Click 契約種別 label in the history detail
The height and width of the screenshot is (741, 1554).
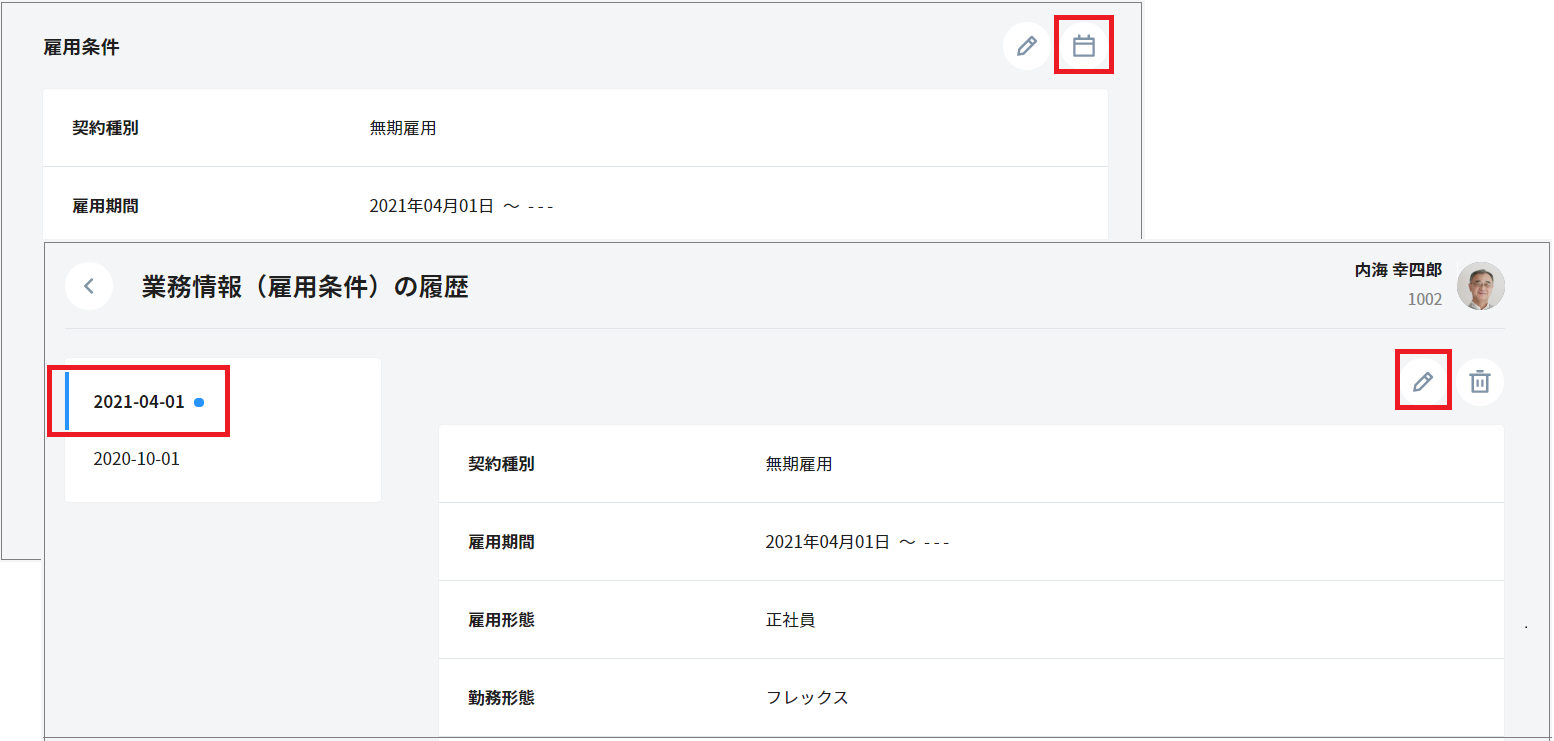tap(501, 464)
